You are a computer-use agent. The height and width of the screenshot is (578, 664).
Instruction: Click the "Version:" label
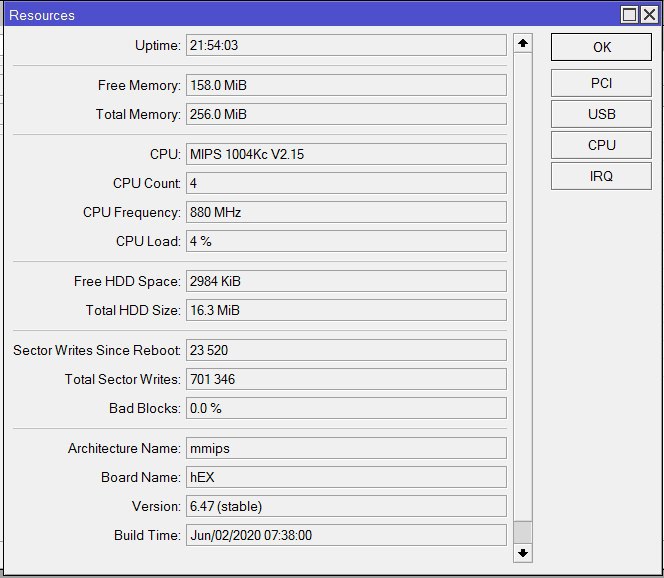[x=156, y=506]
